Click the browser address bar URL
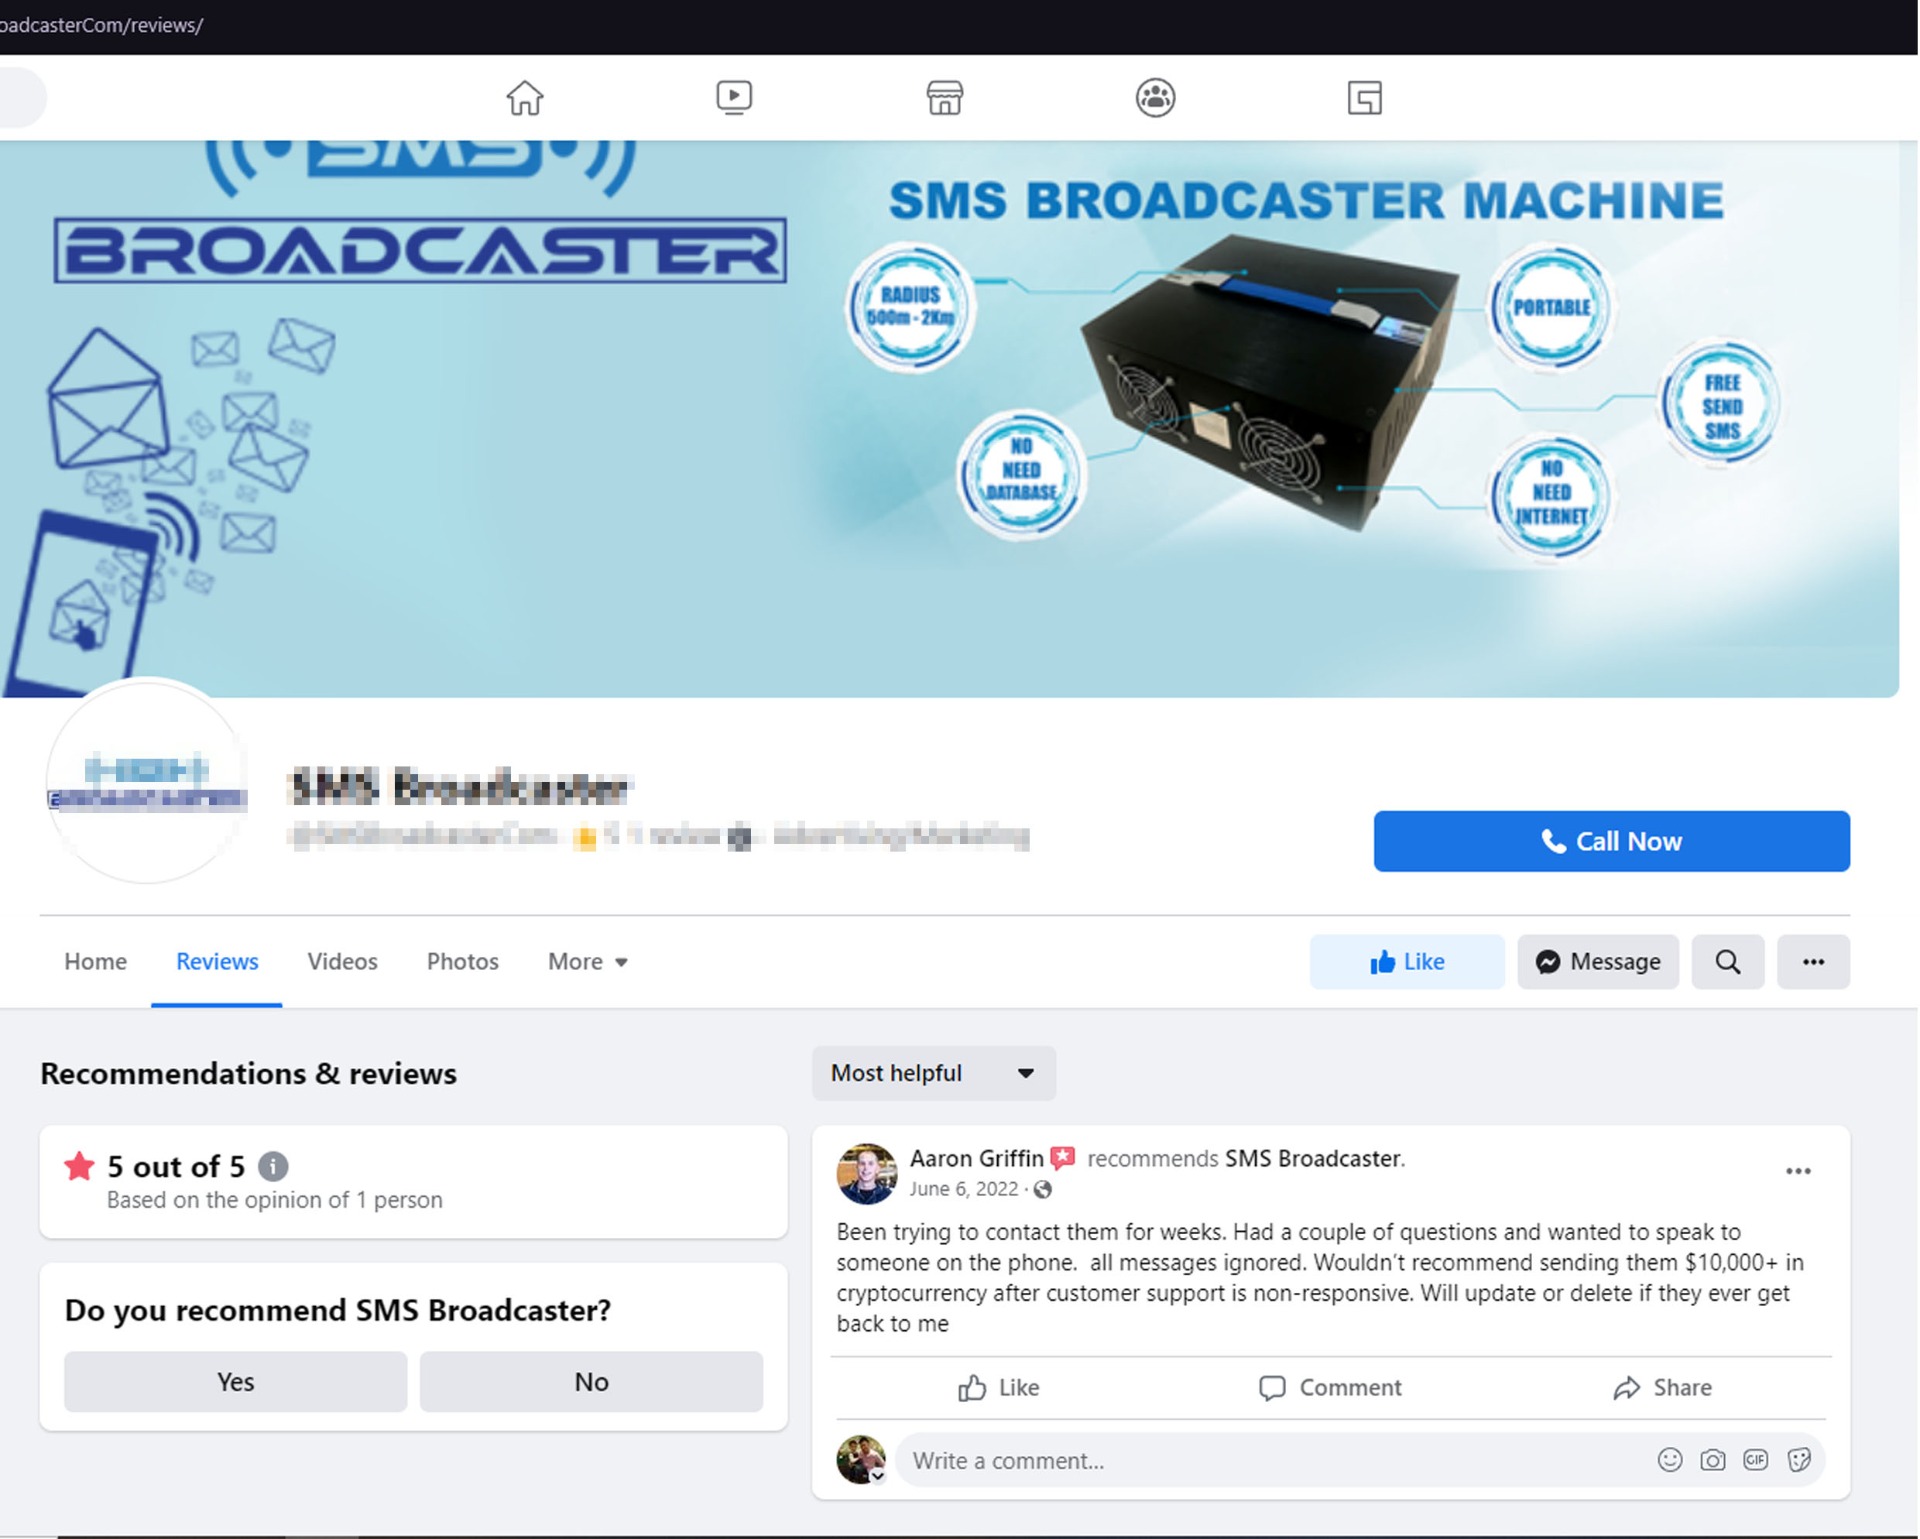 [101, 25]
